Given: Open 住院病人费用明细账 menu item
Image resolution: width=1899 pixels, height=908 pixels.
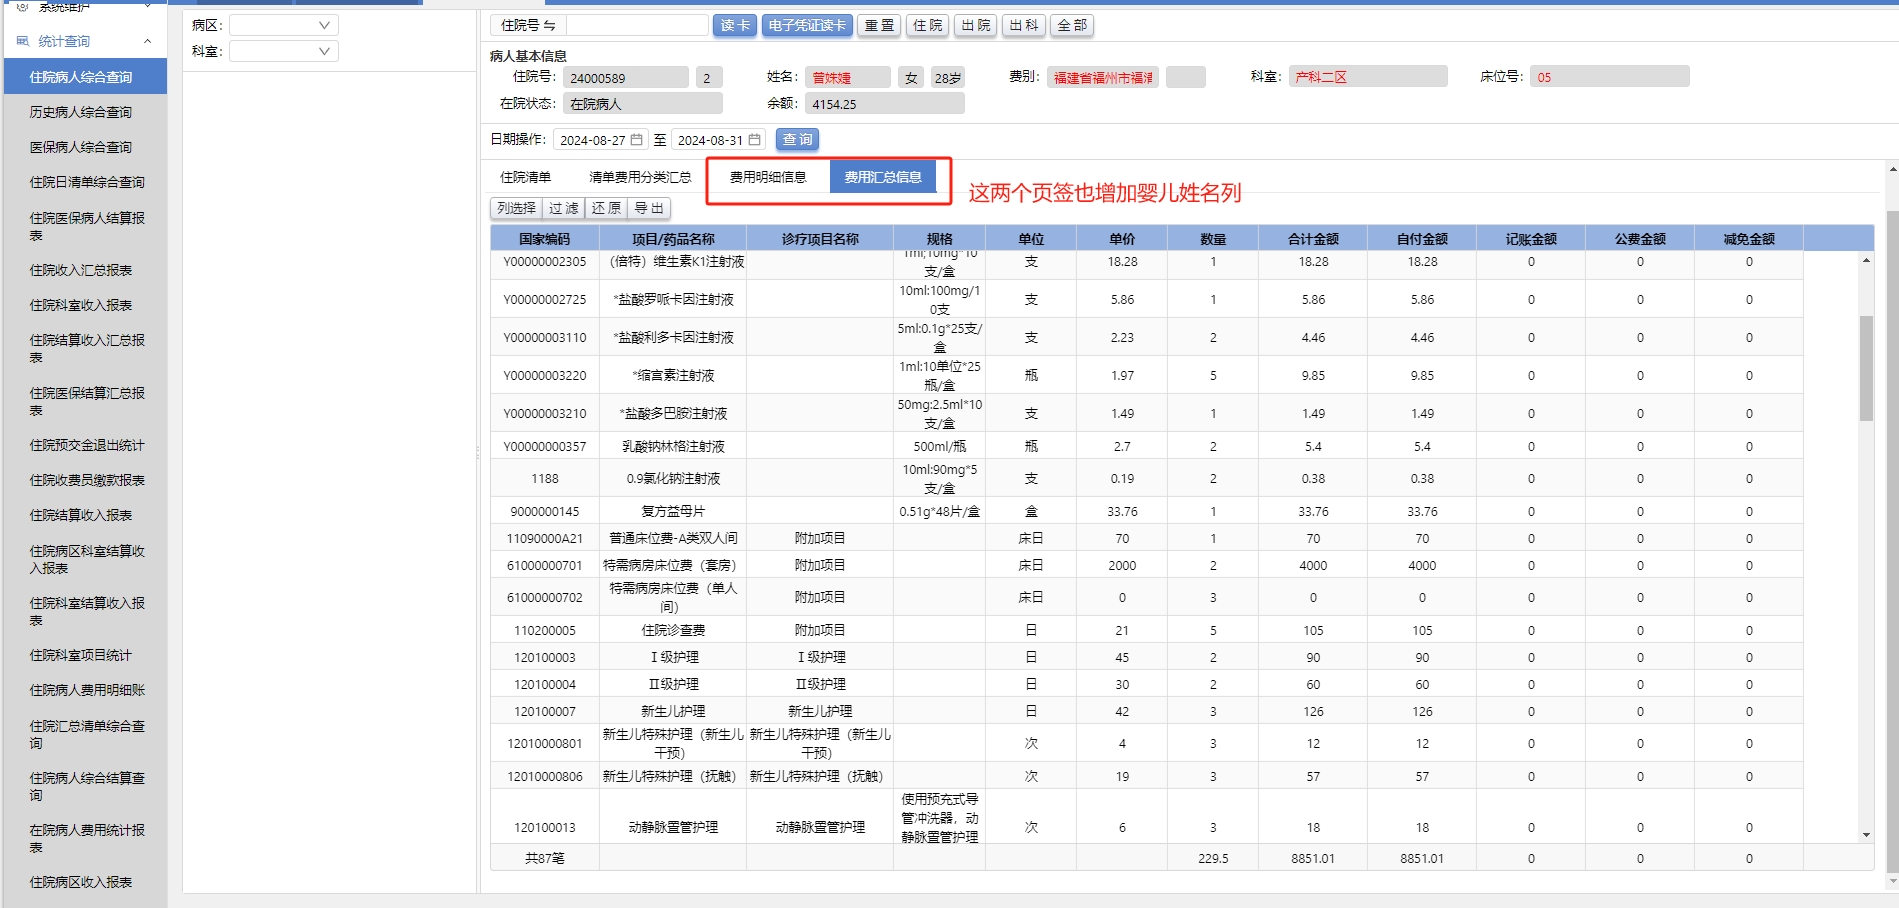Looking at the screenshot, I should pyautogui.click(x=85, y=690).
